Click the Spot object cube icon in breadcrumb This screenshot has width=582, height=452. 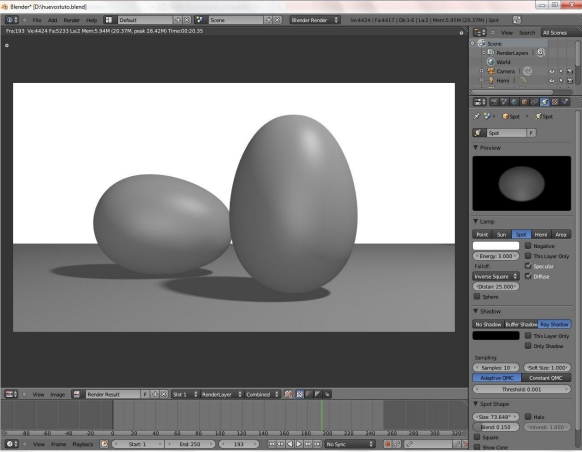point(505,117)
